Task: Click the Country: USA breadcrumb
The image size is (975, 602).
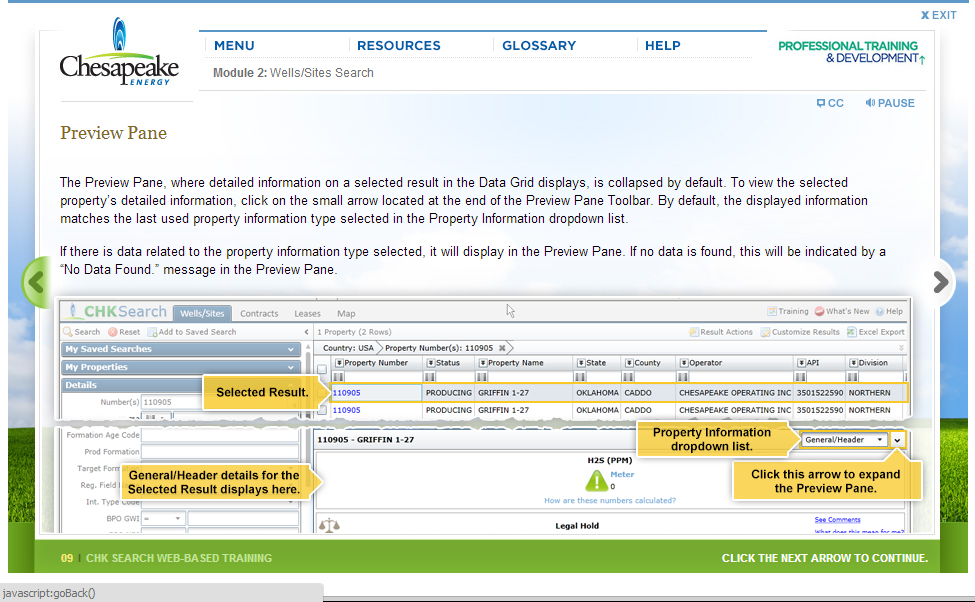Action: tap(348, 348)
